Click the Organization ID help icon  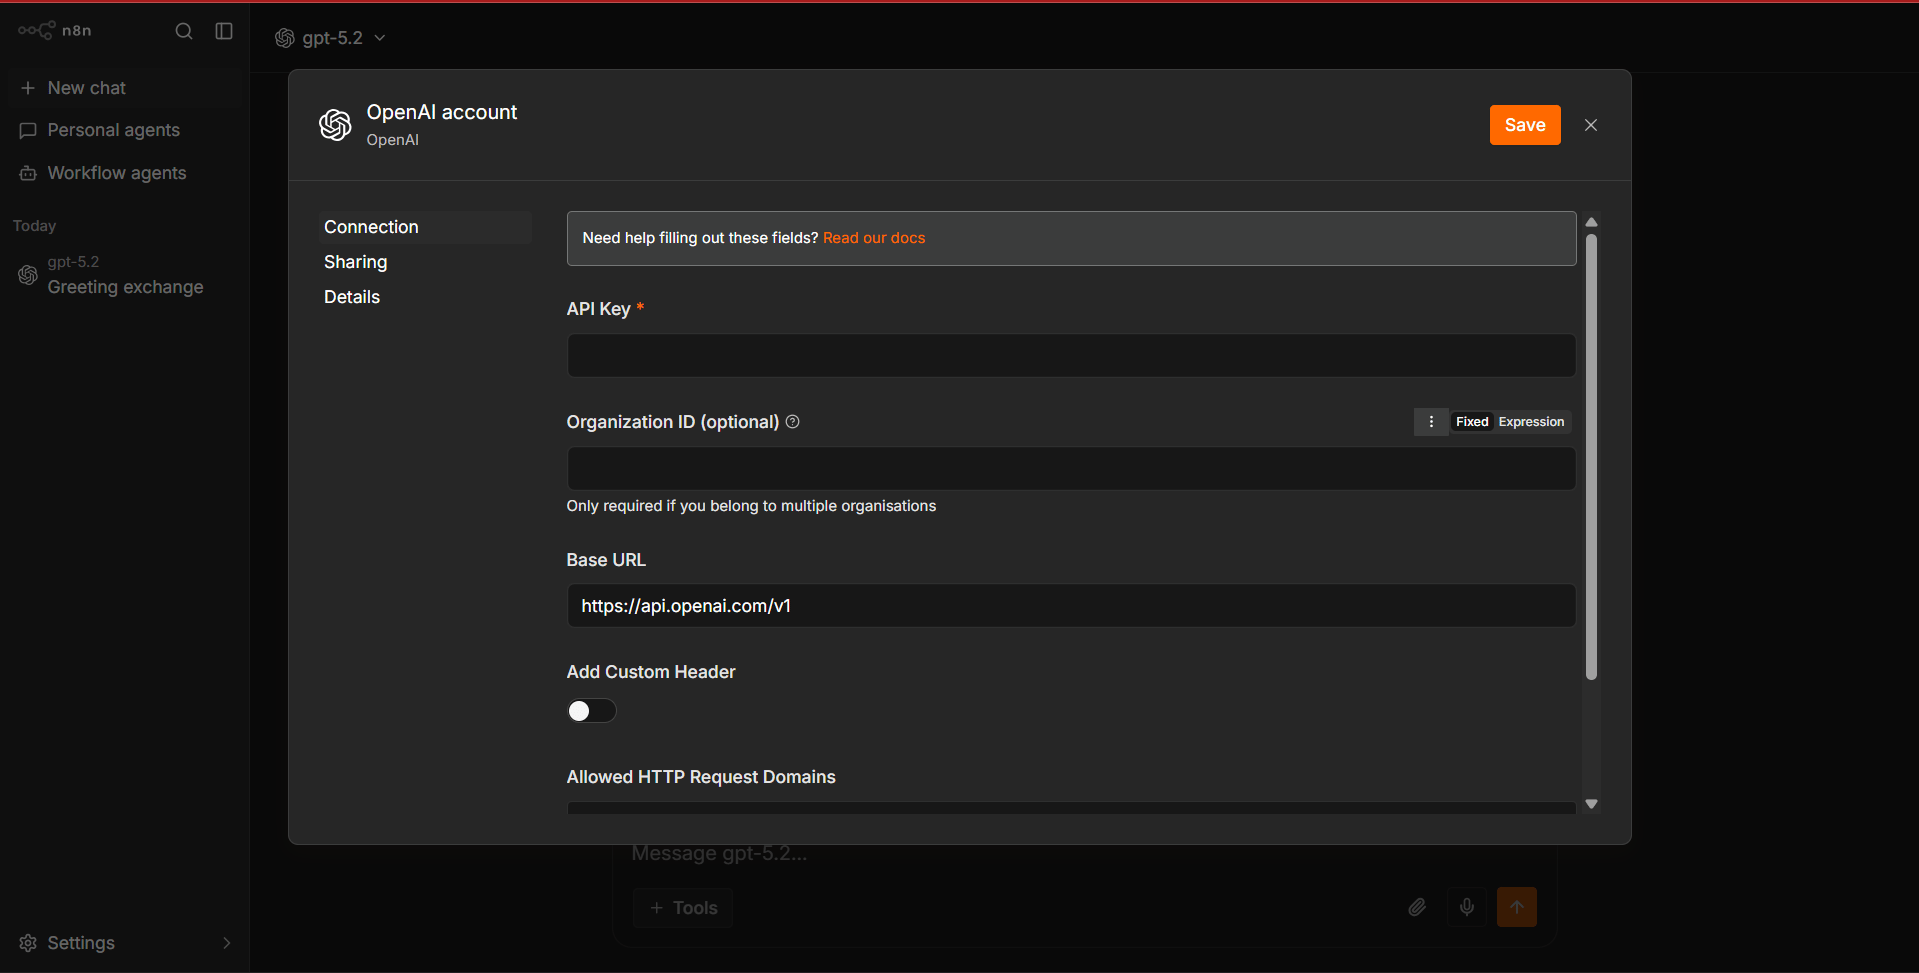[793, 422]
